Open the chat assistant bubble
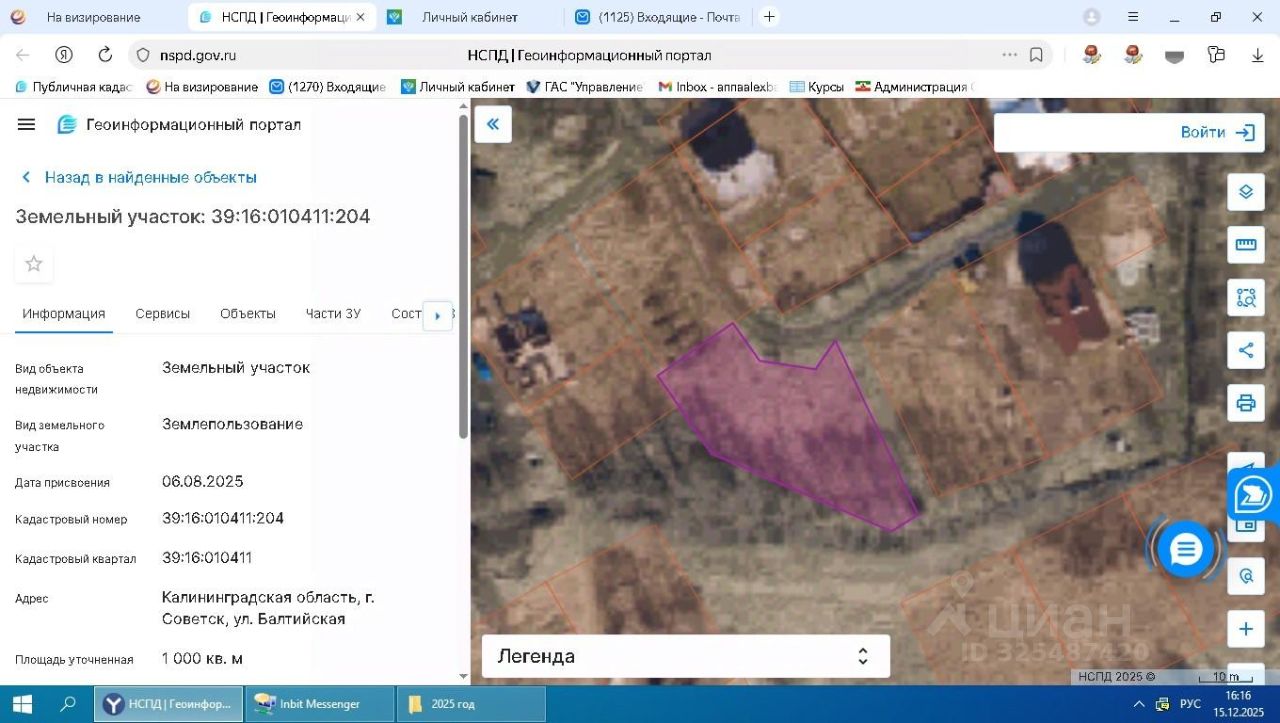The height and width of the screenshot is (723, 1280). click(1185, 549)
